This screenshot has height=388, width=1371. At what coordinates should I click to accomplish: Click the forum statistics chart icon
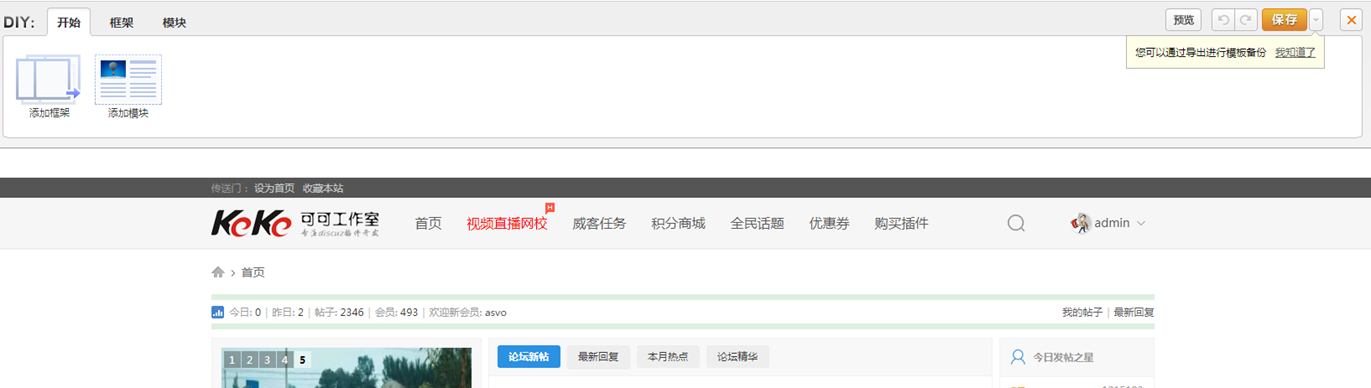pyautogui.click(x=218, y=312)
